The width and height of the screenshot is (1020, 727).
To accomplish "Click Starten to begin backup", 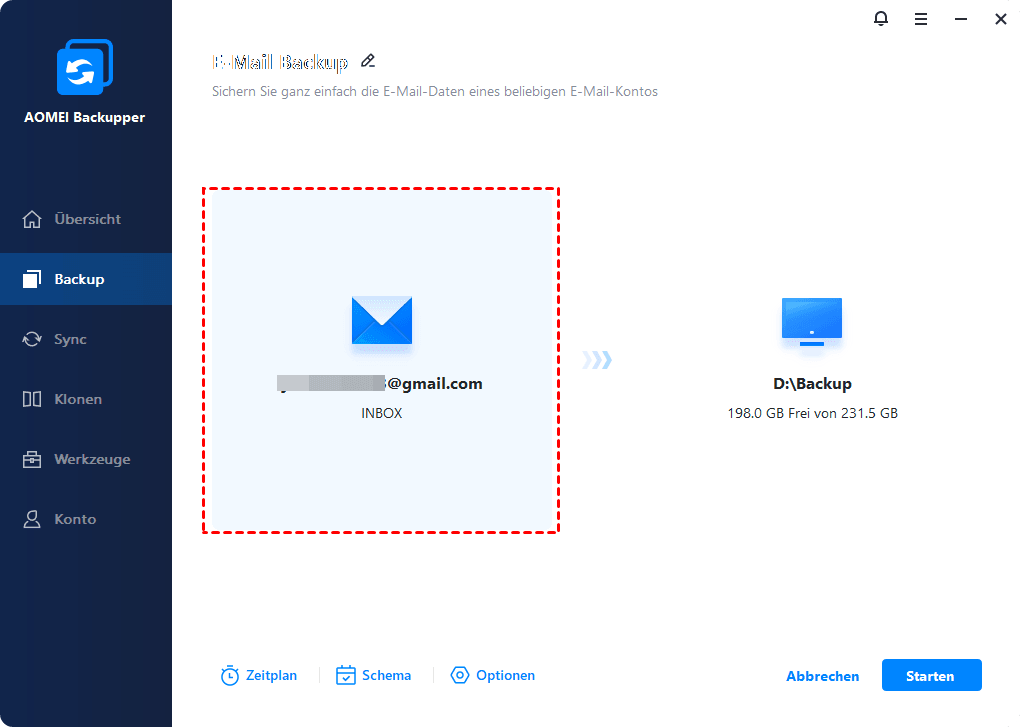I will [932, 675].
